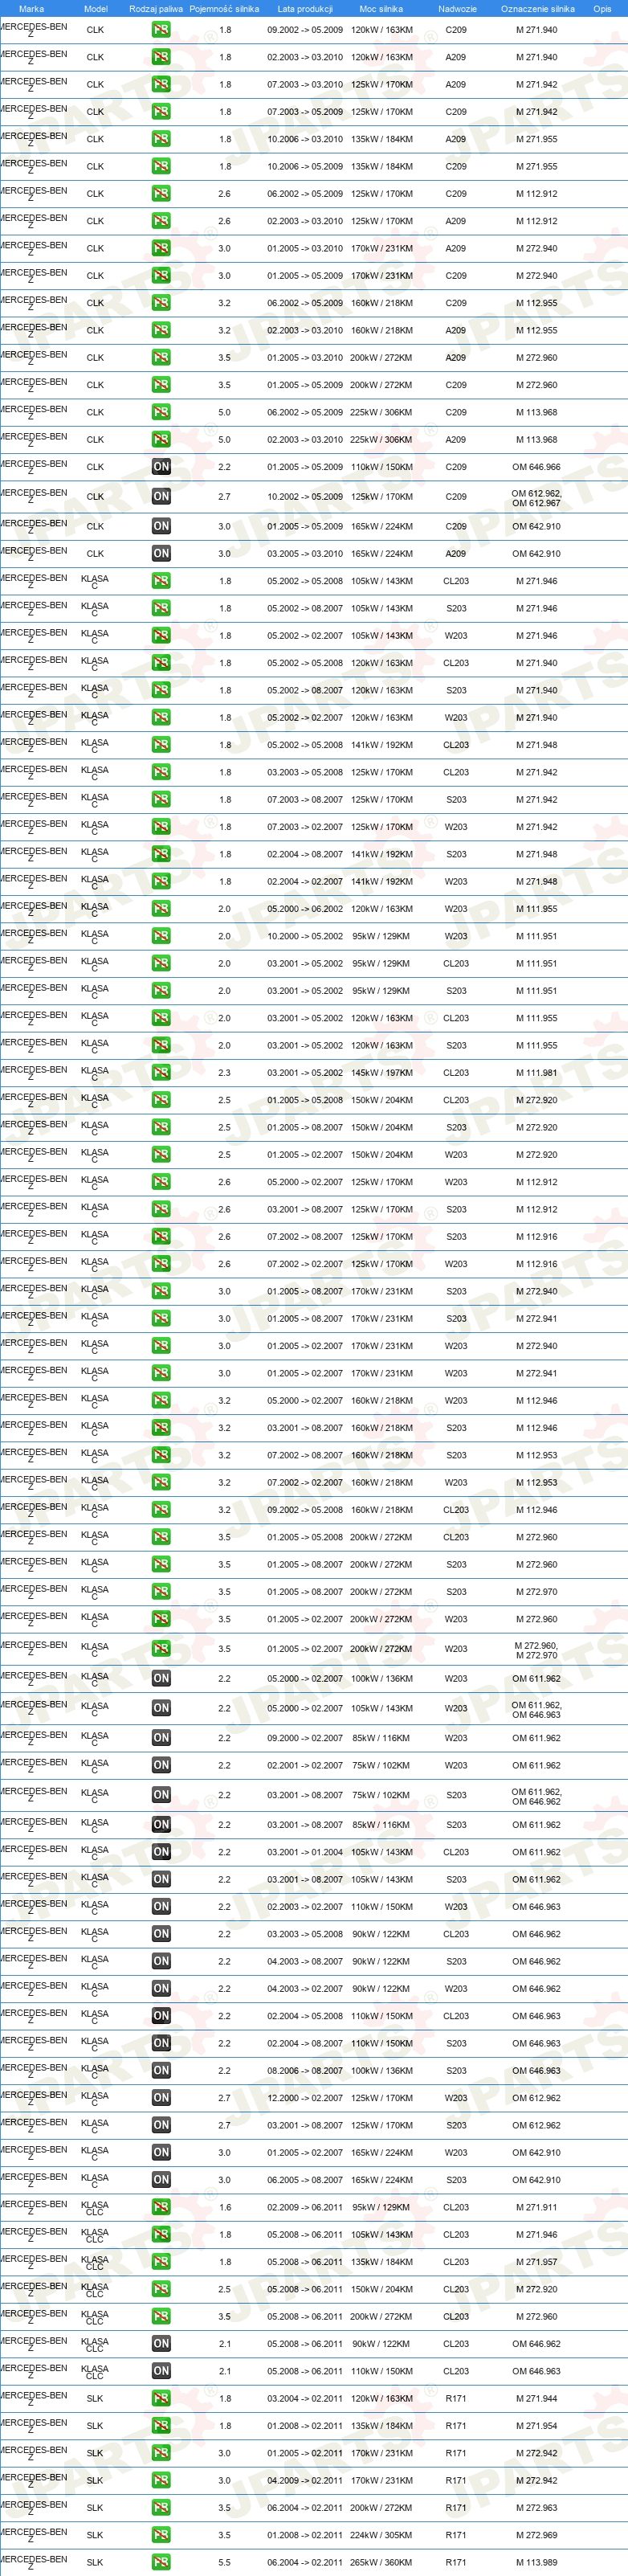Select engine codes 'OM 612.962, OM 612.967'

(x=536, y=498)
